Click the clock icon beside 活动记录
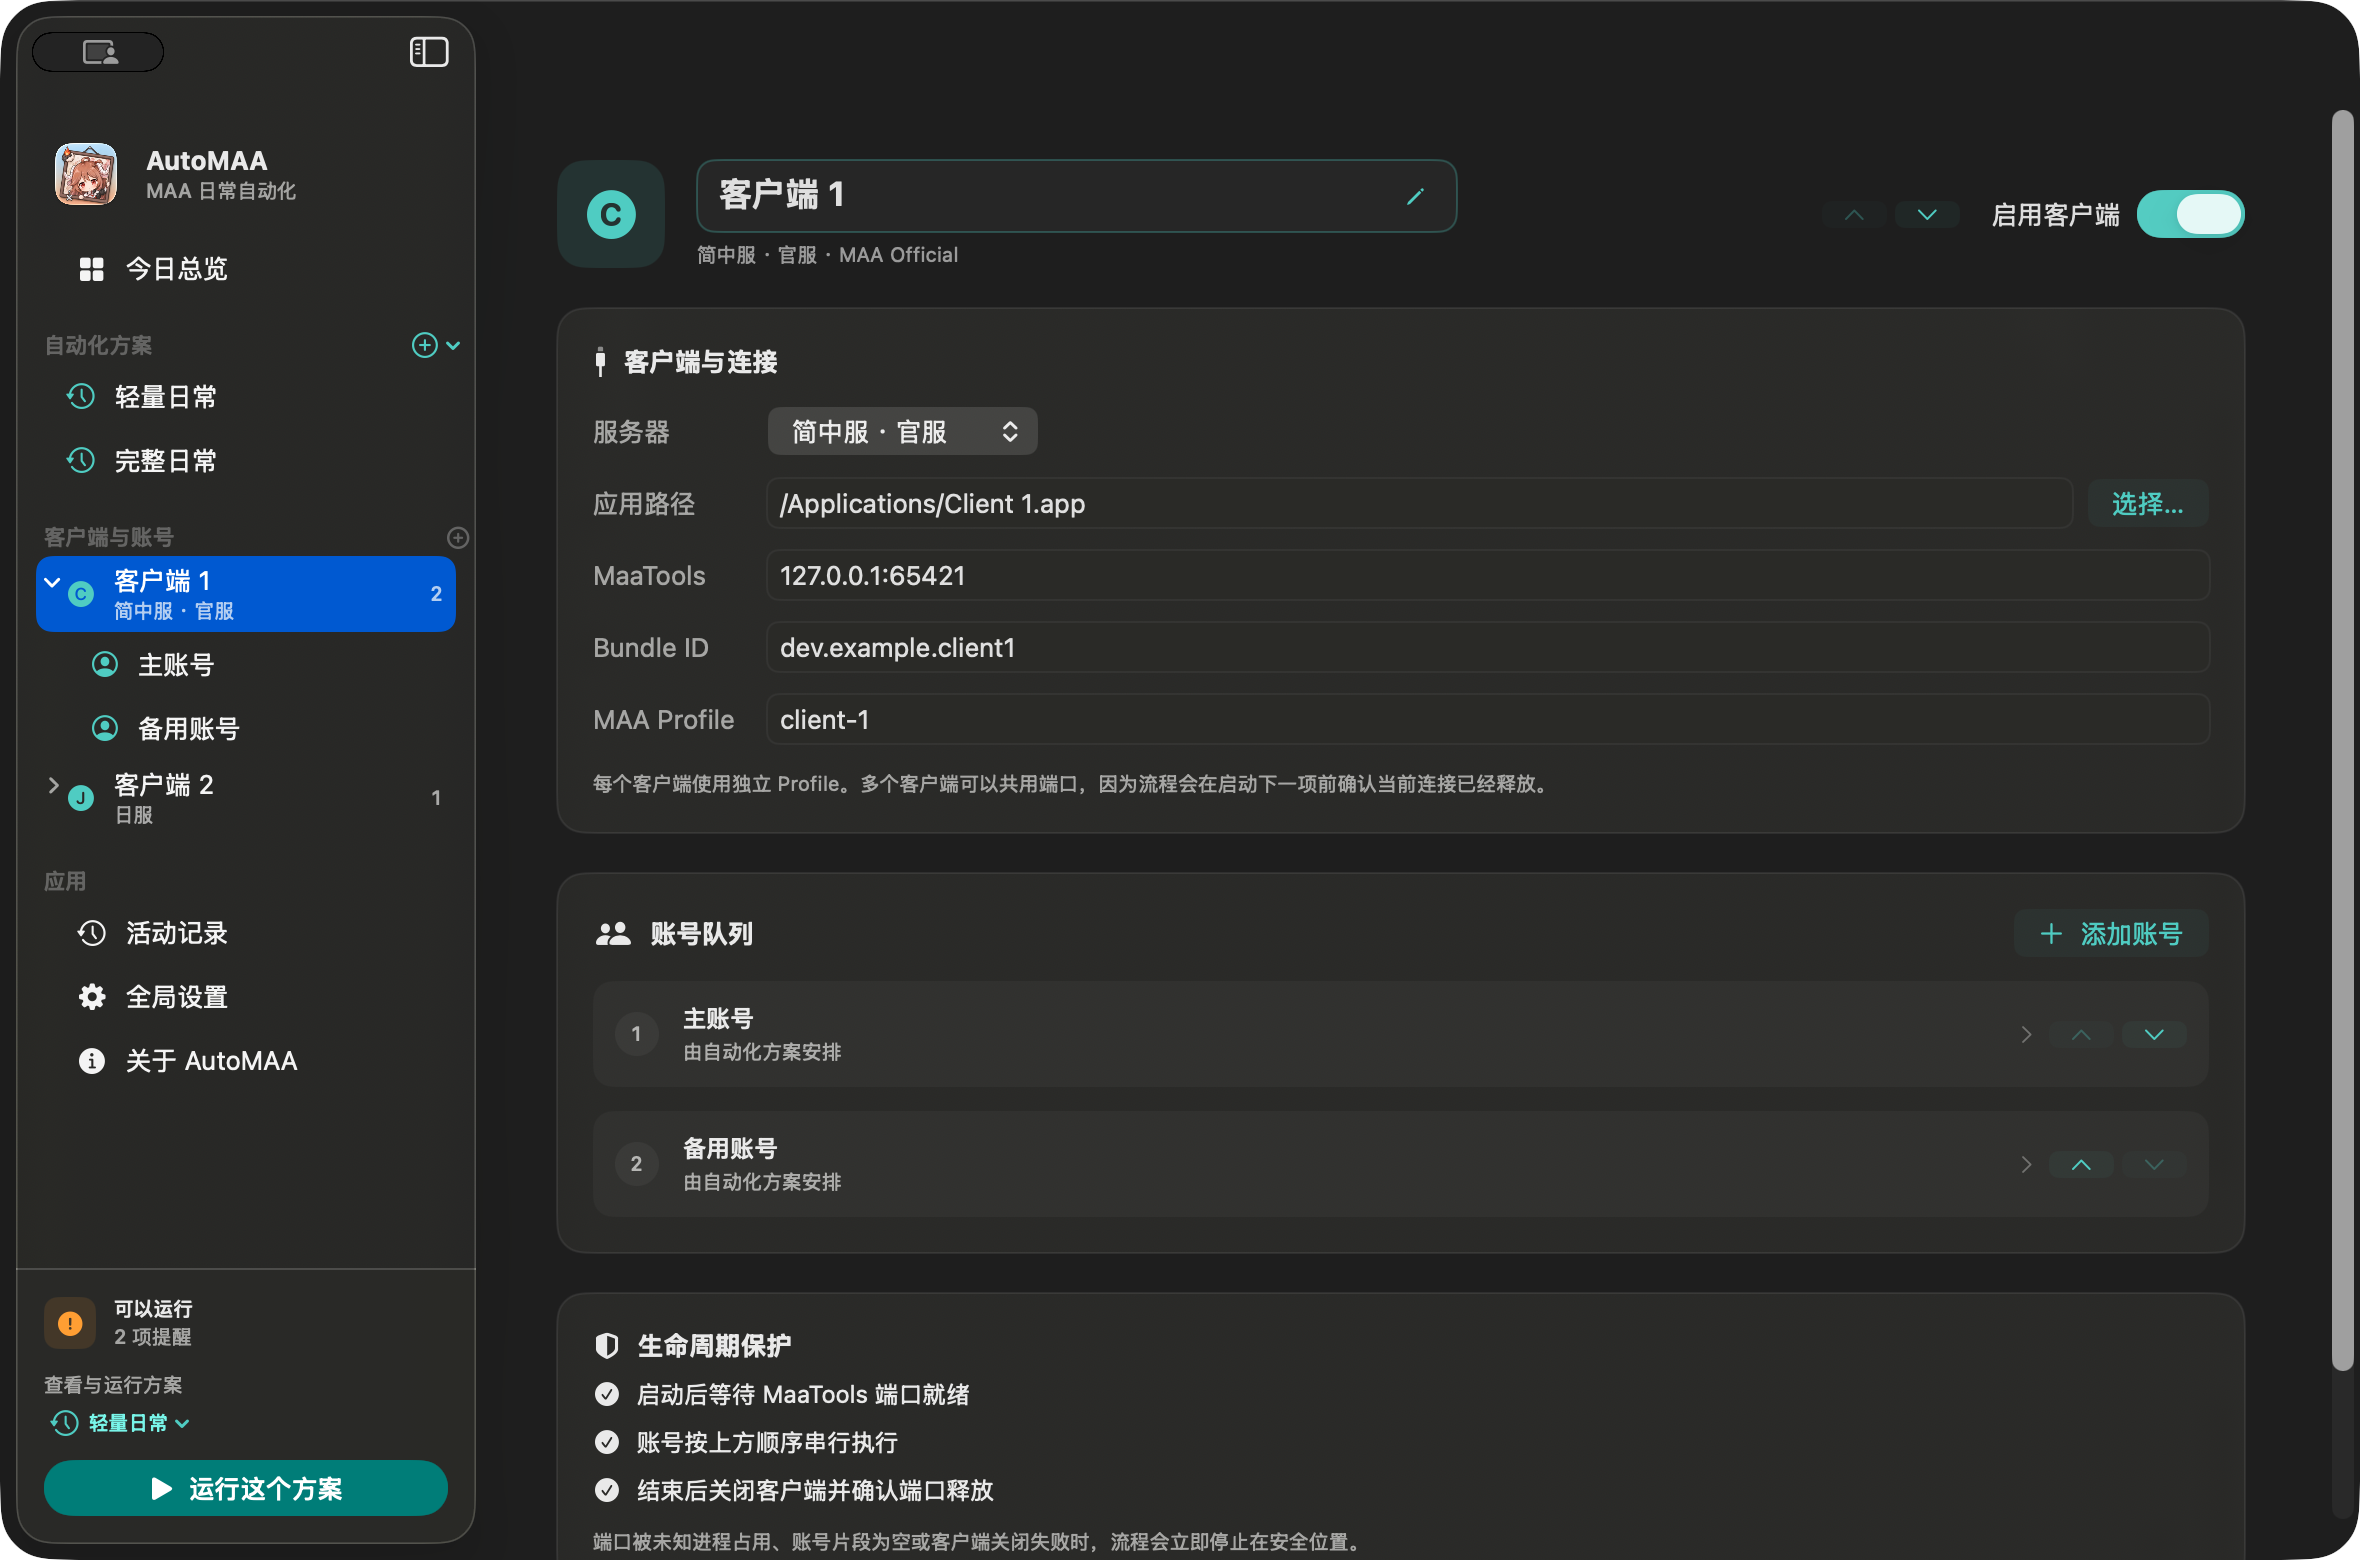 point(92,933)
